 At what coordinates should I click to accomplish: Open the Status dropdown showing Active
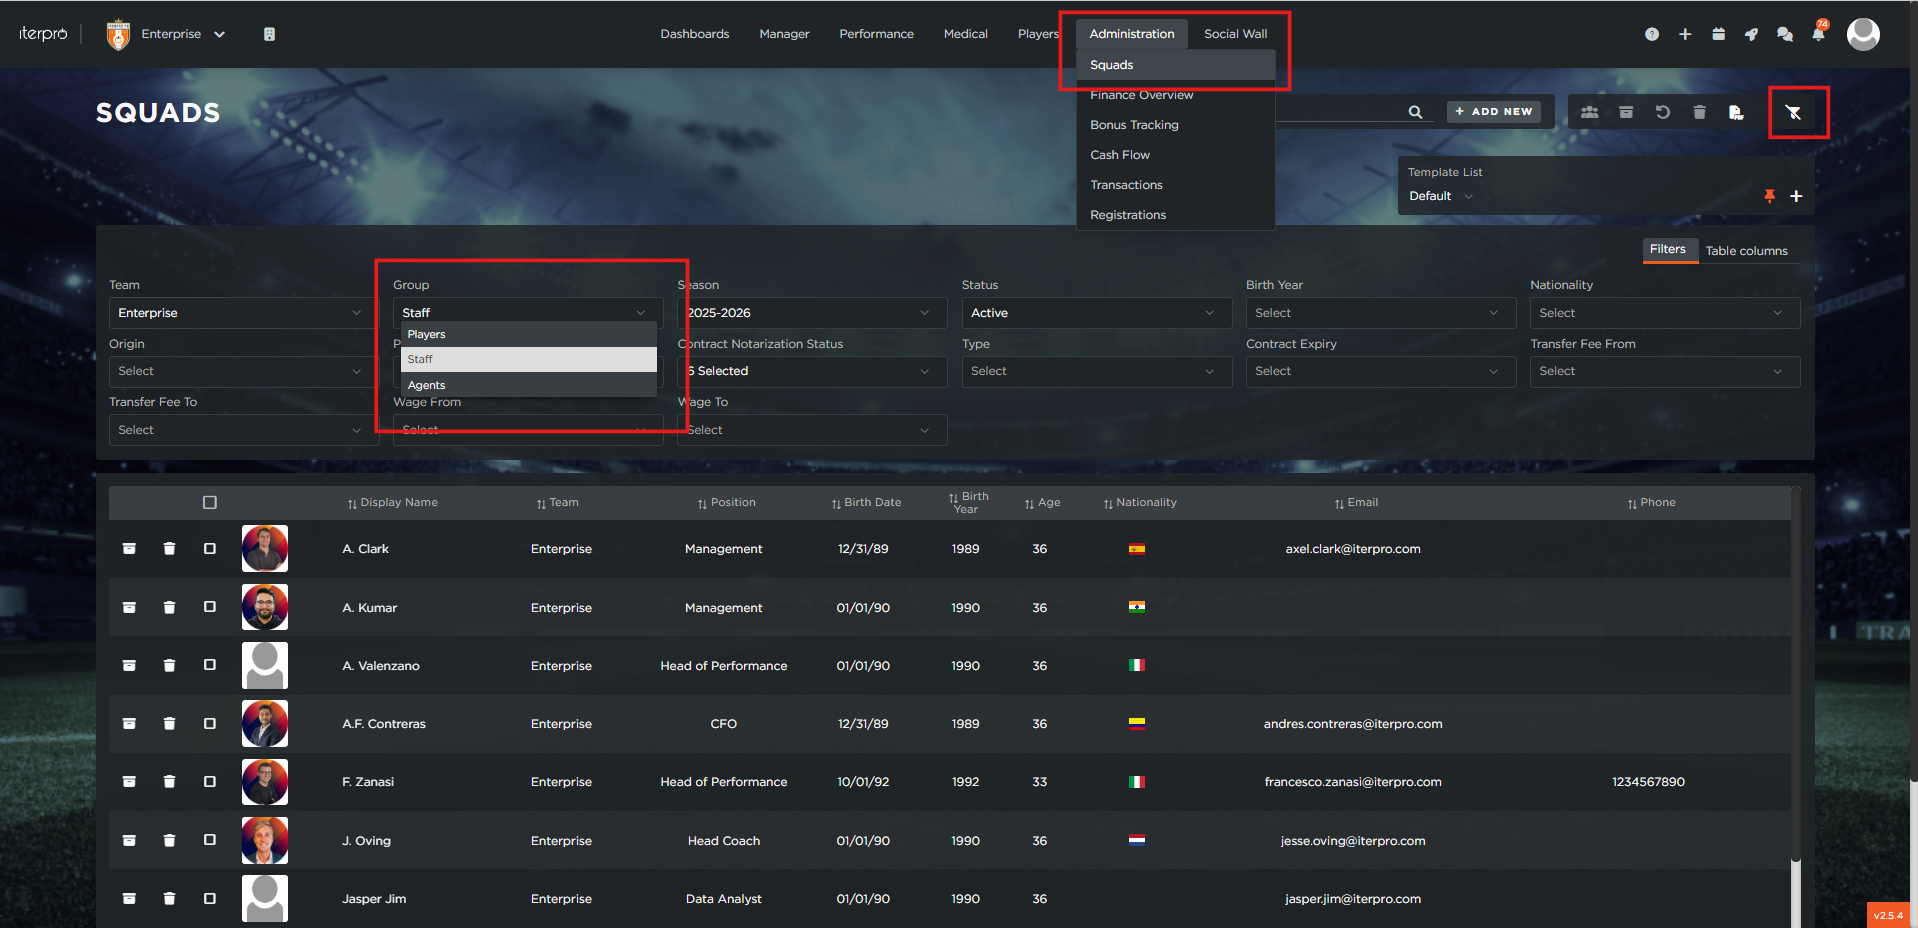tap(1095, 313)
